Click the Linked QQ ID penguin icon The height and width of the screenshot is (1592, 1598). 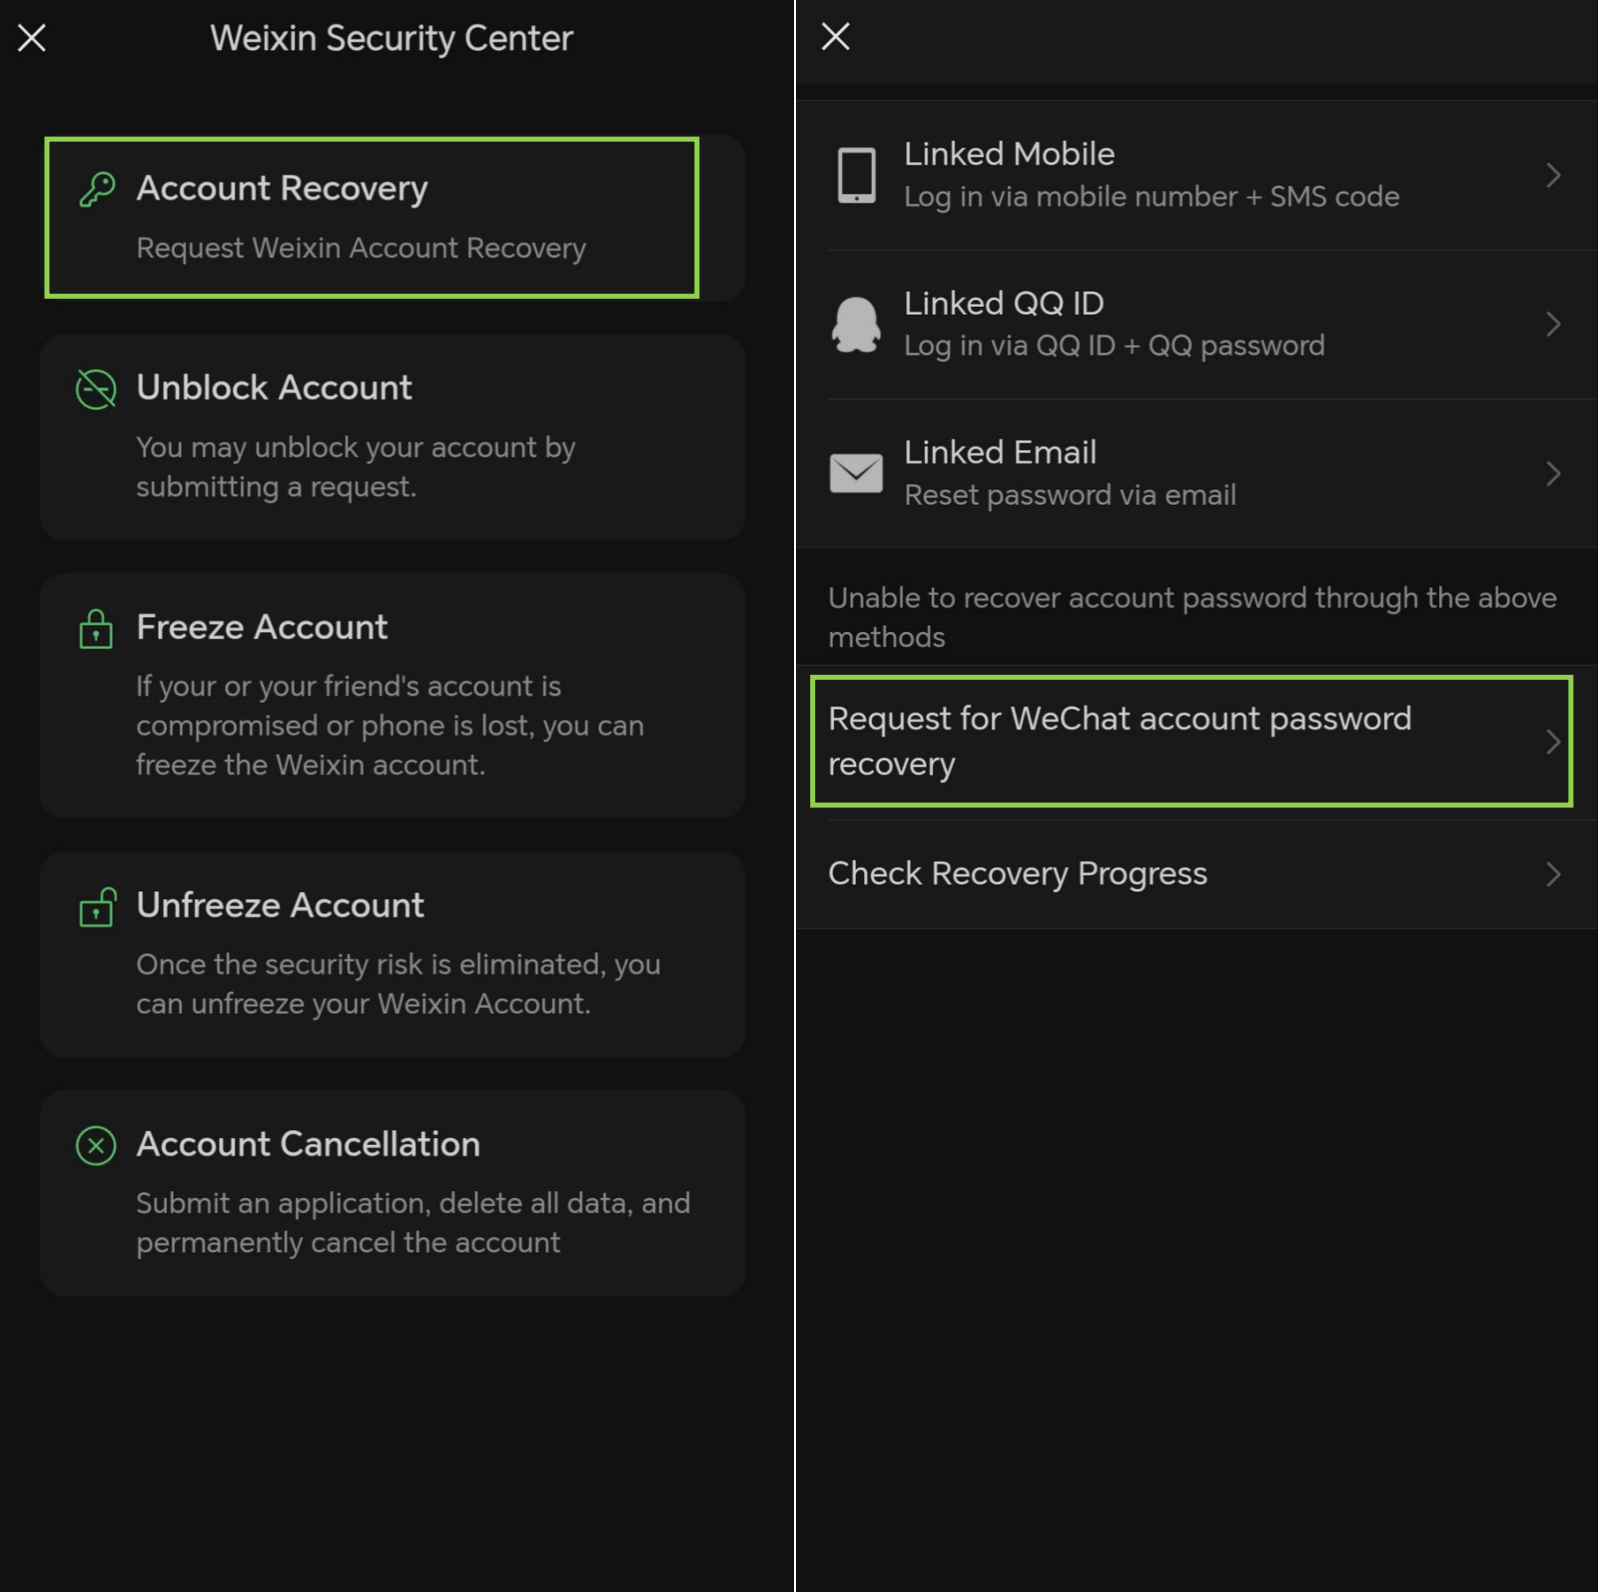856,324
